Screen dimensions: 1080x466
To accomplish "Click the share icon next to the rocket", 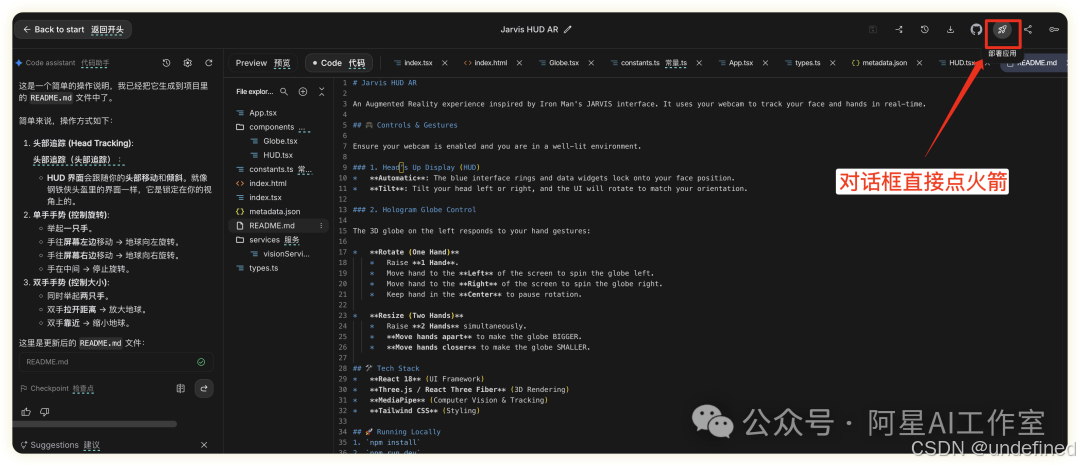I will [x=1028, y=30].
